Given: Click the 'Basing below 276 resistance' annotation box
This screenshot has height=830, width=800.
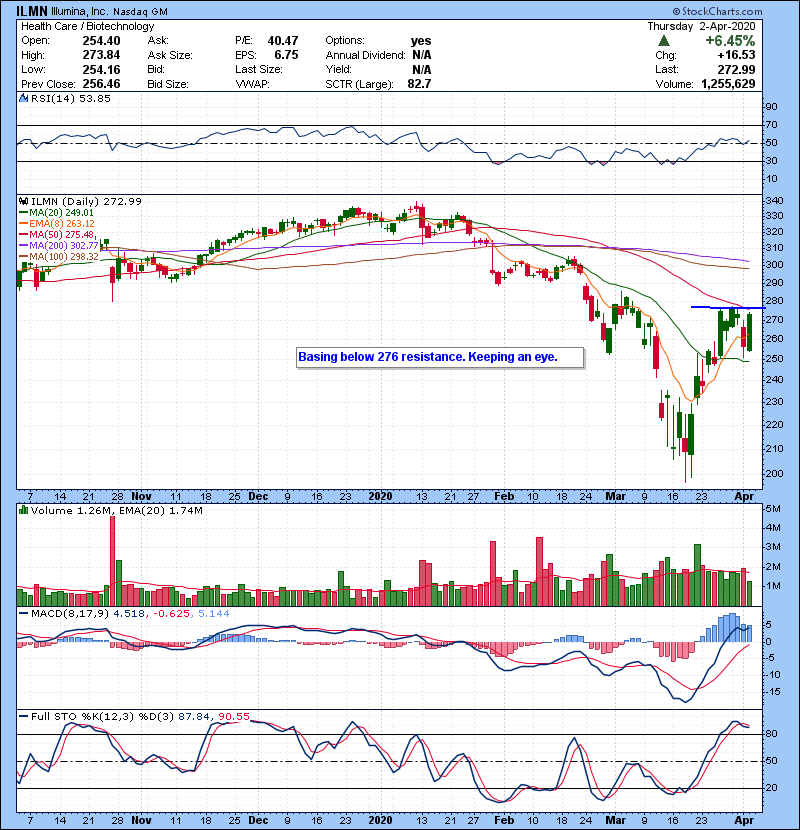Looking at the screenshot, I should [x=440, y=357].
